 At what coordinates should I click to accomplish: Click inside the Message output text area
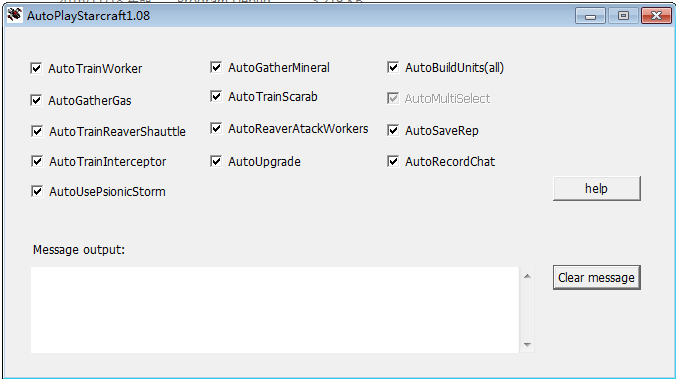pyautogui.click(x=275, y=310)
